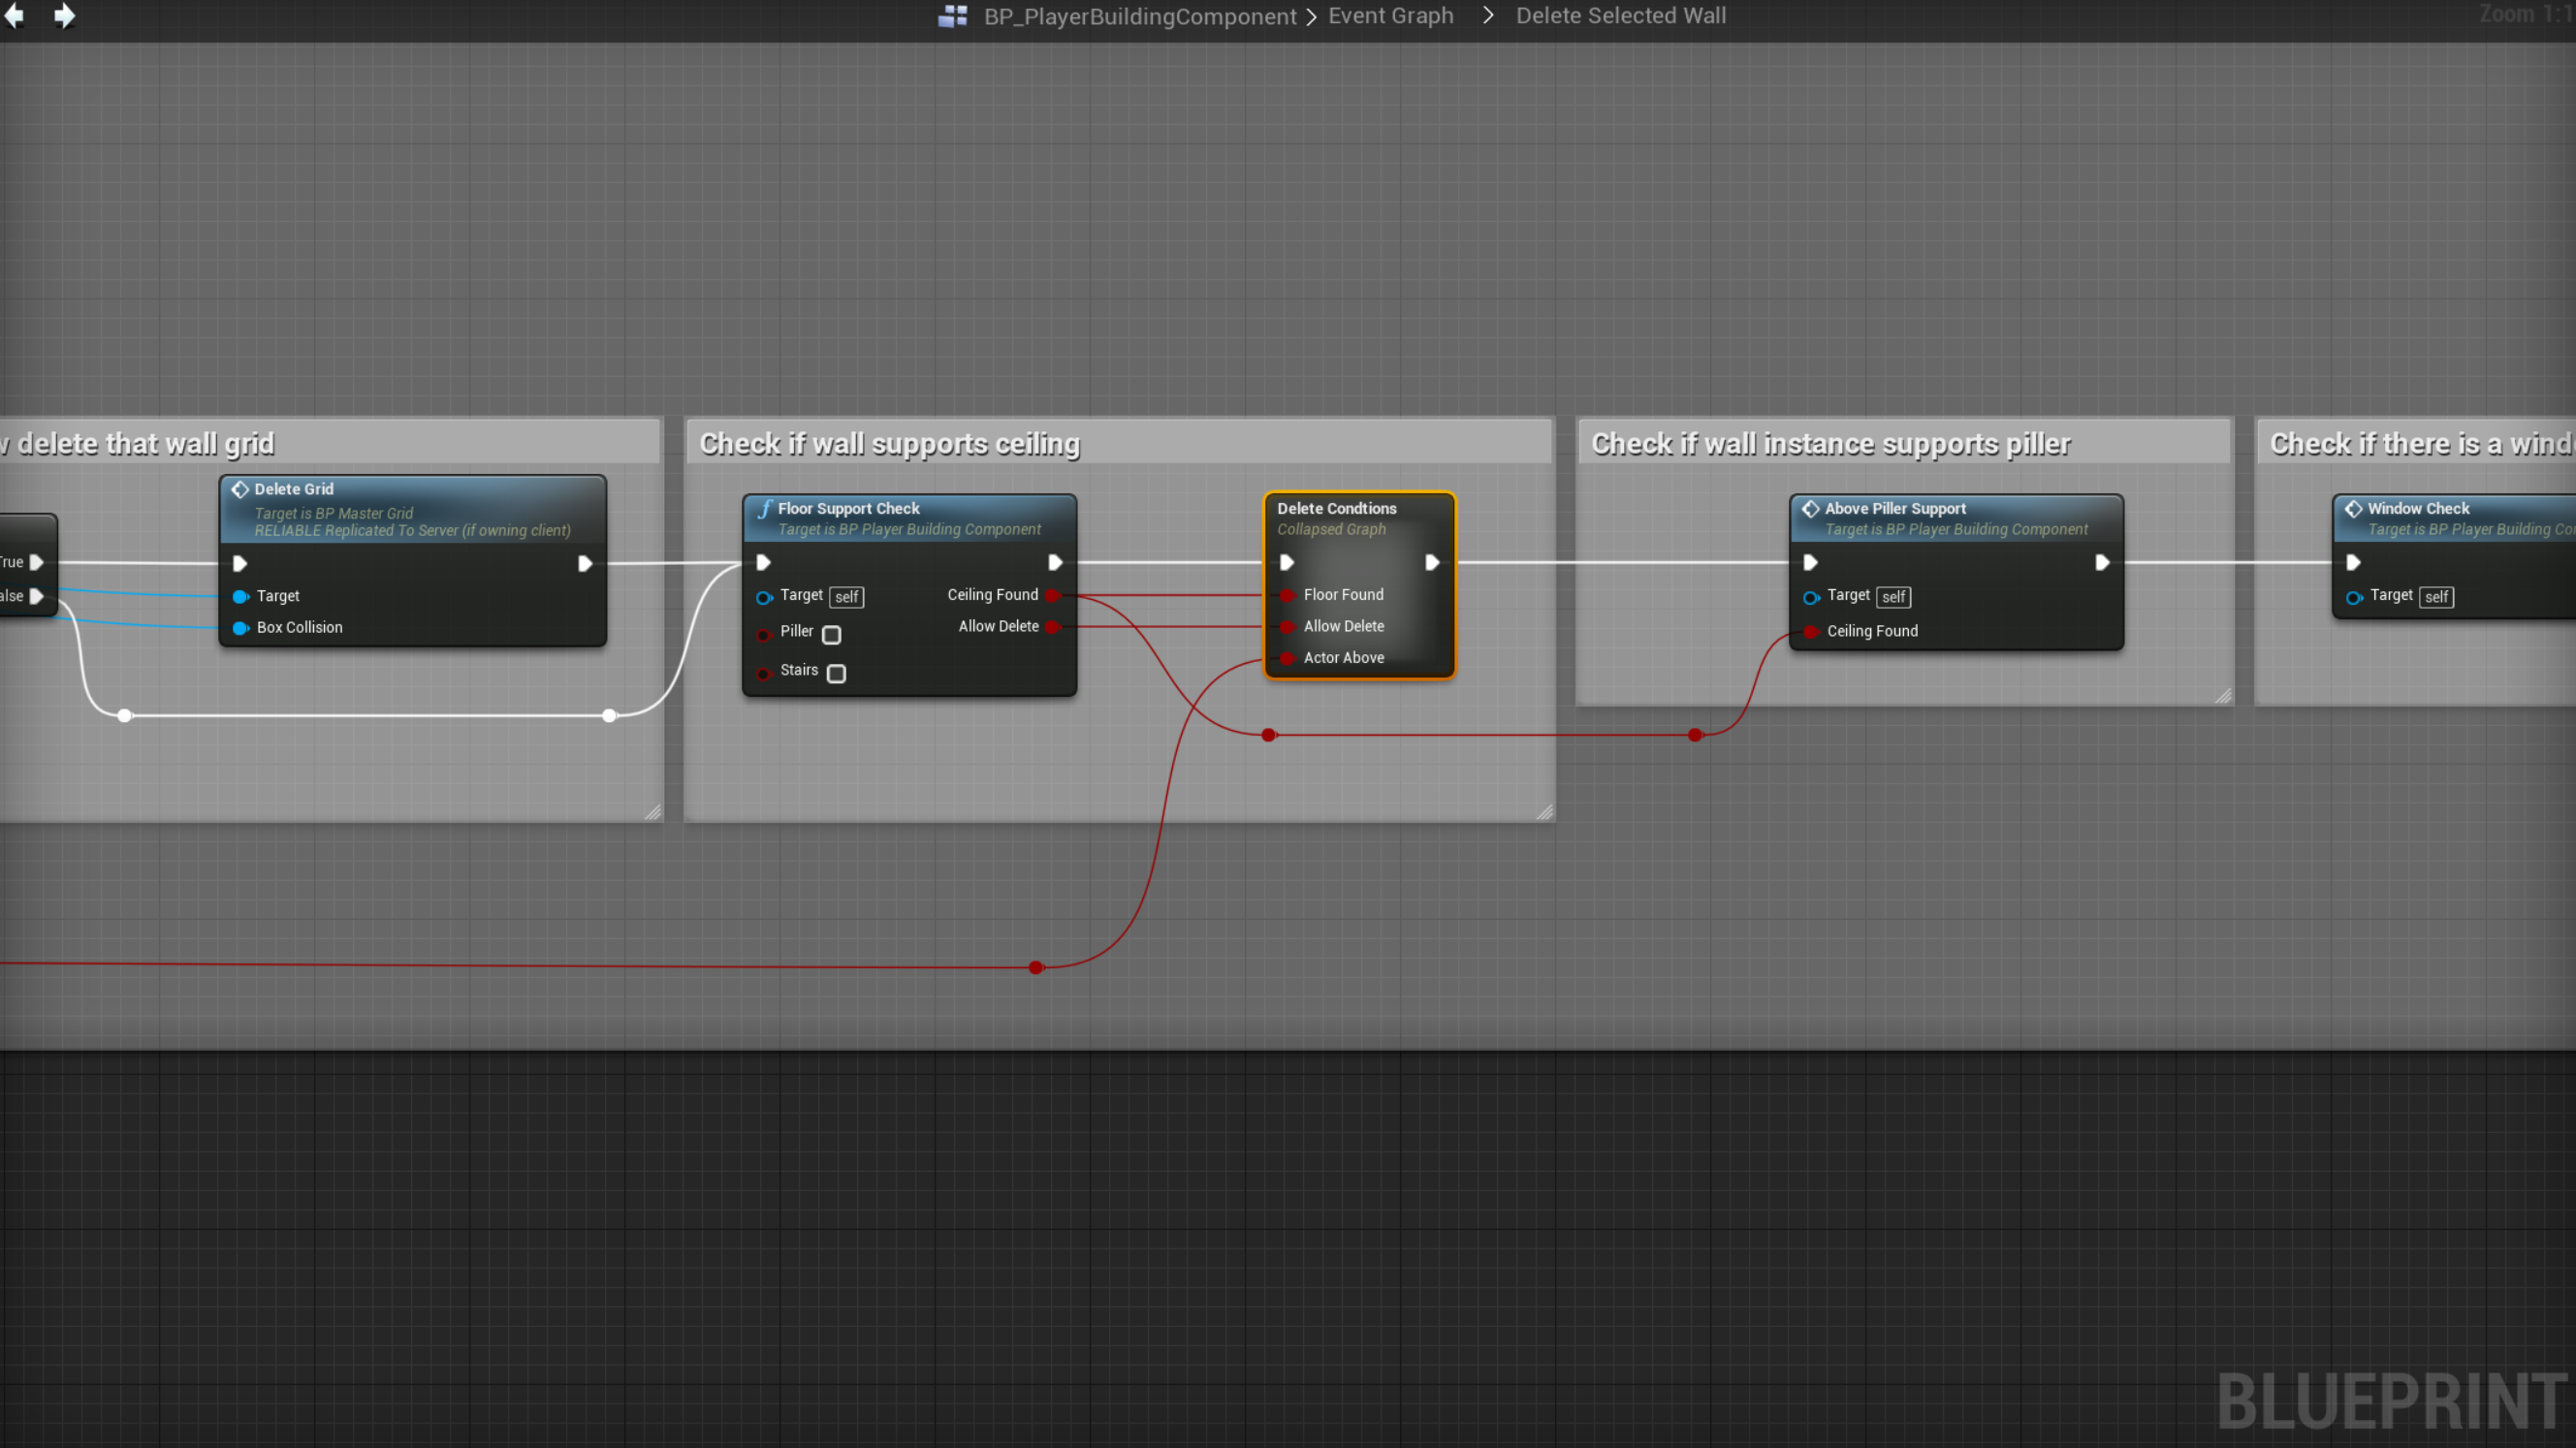2576x1448 pixels.
Task: Click Delete Grid node's diamond event icon
Action: pos(240,489)
